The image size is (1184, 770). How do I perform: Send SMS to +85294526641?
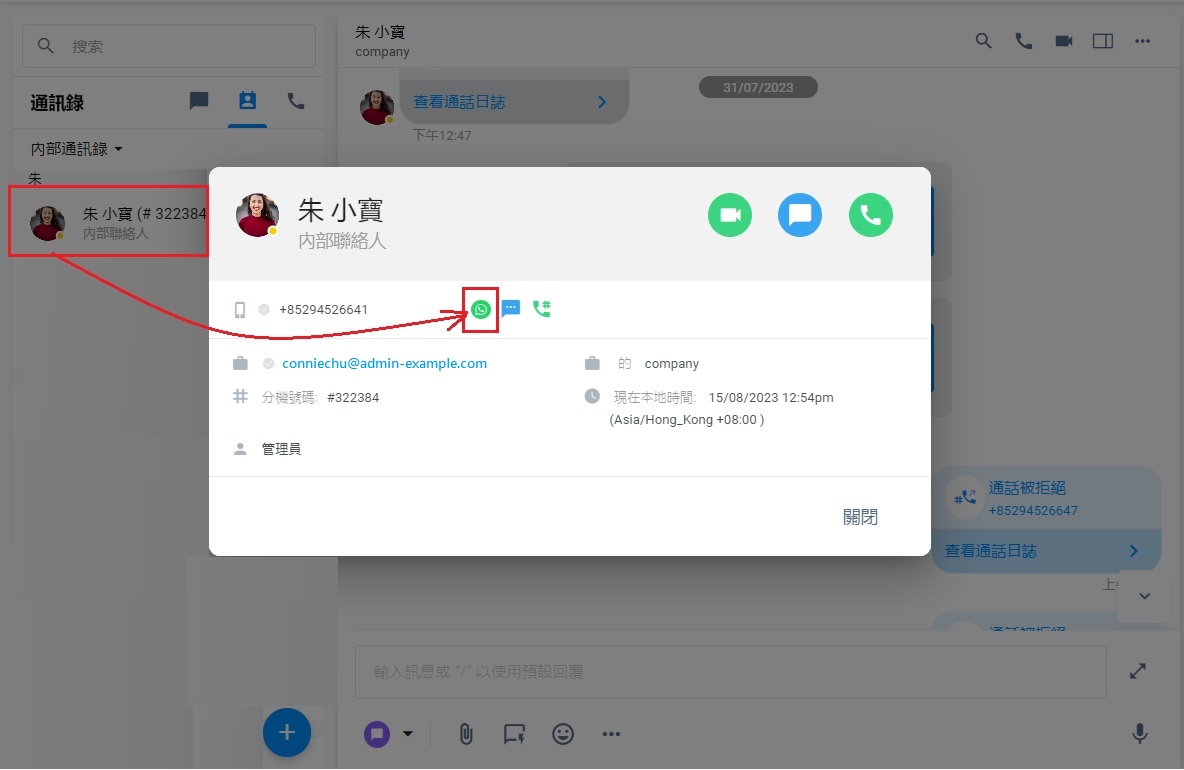click(x=511, y=308)
